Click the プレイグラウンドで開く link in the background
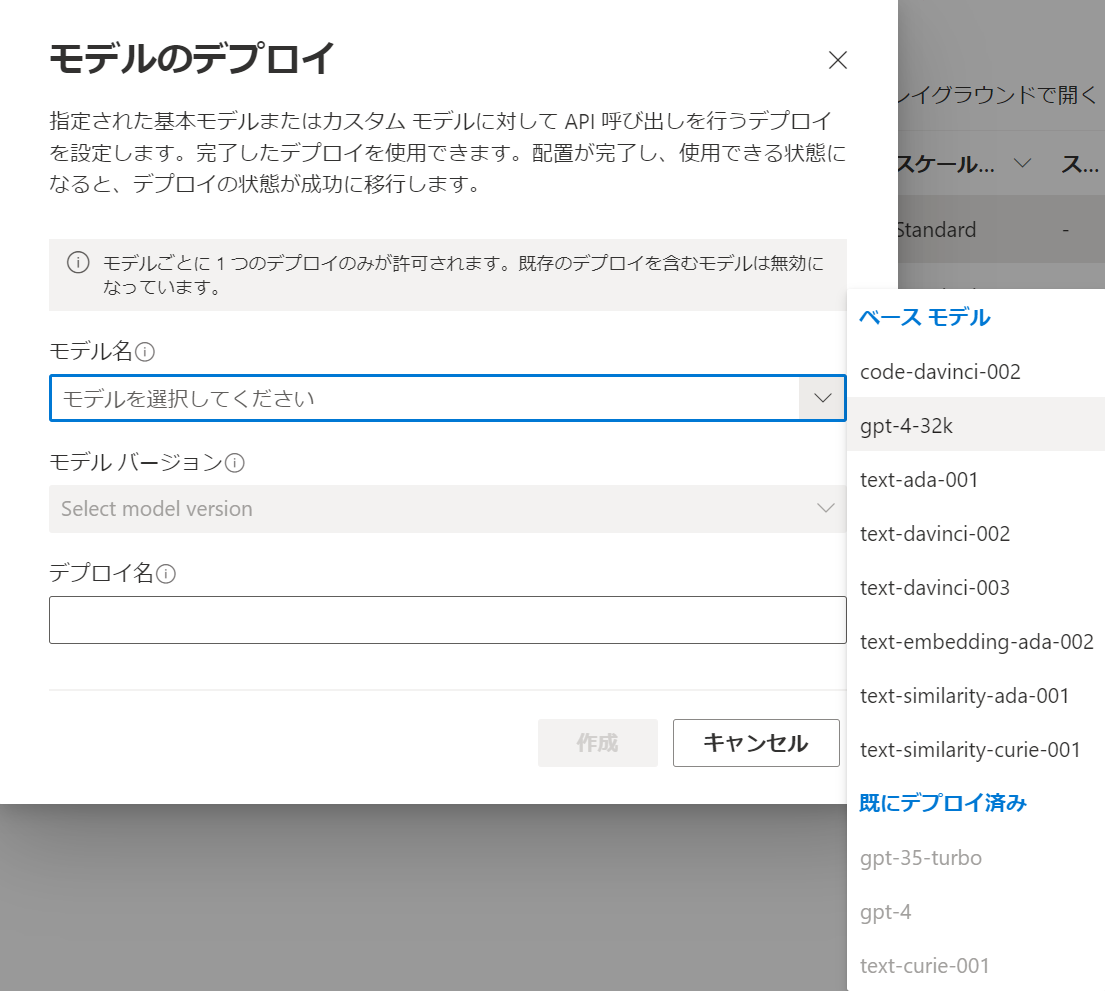The width and height of the screenshot is (1105, 991). point(998,94)
